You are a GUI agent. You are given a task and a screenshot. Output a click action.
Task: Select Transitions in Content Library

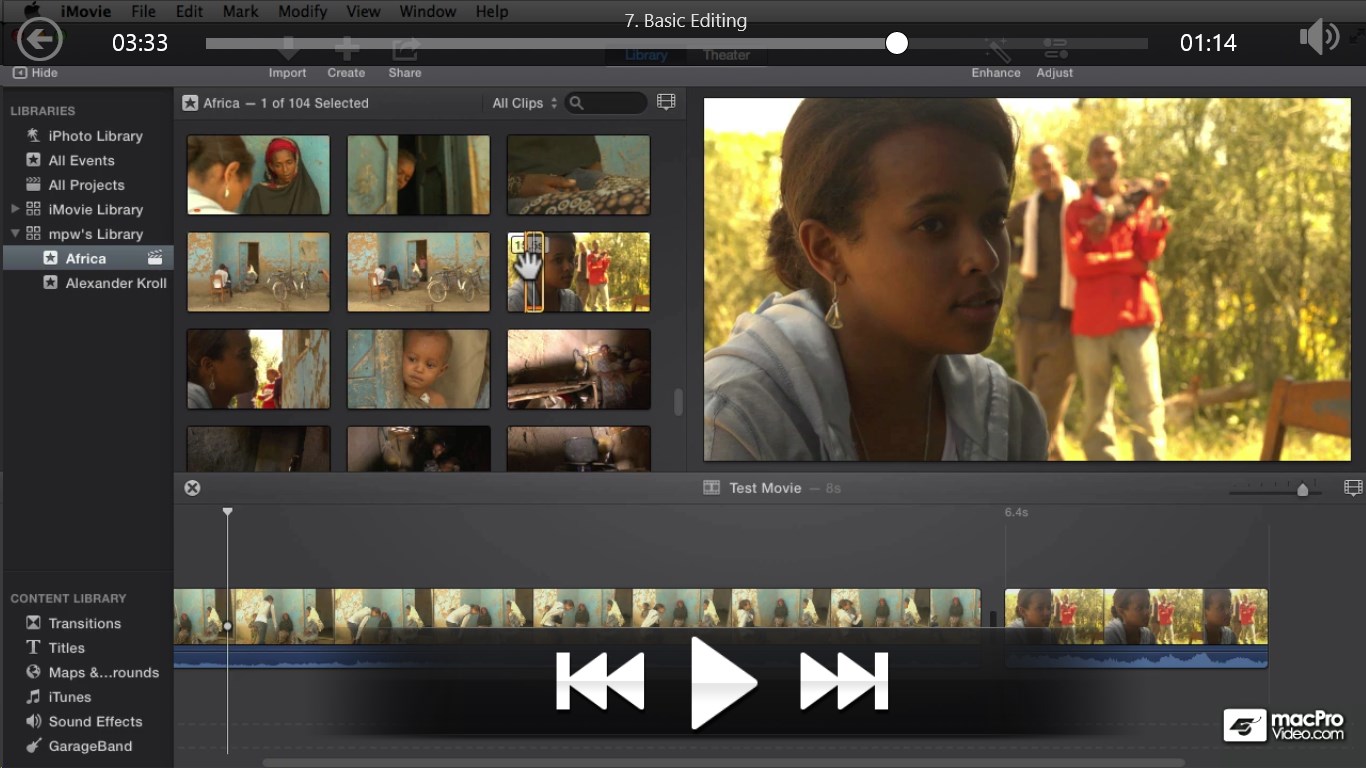click(84, 623)
